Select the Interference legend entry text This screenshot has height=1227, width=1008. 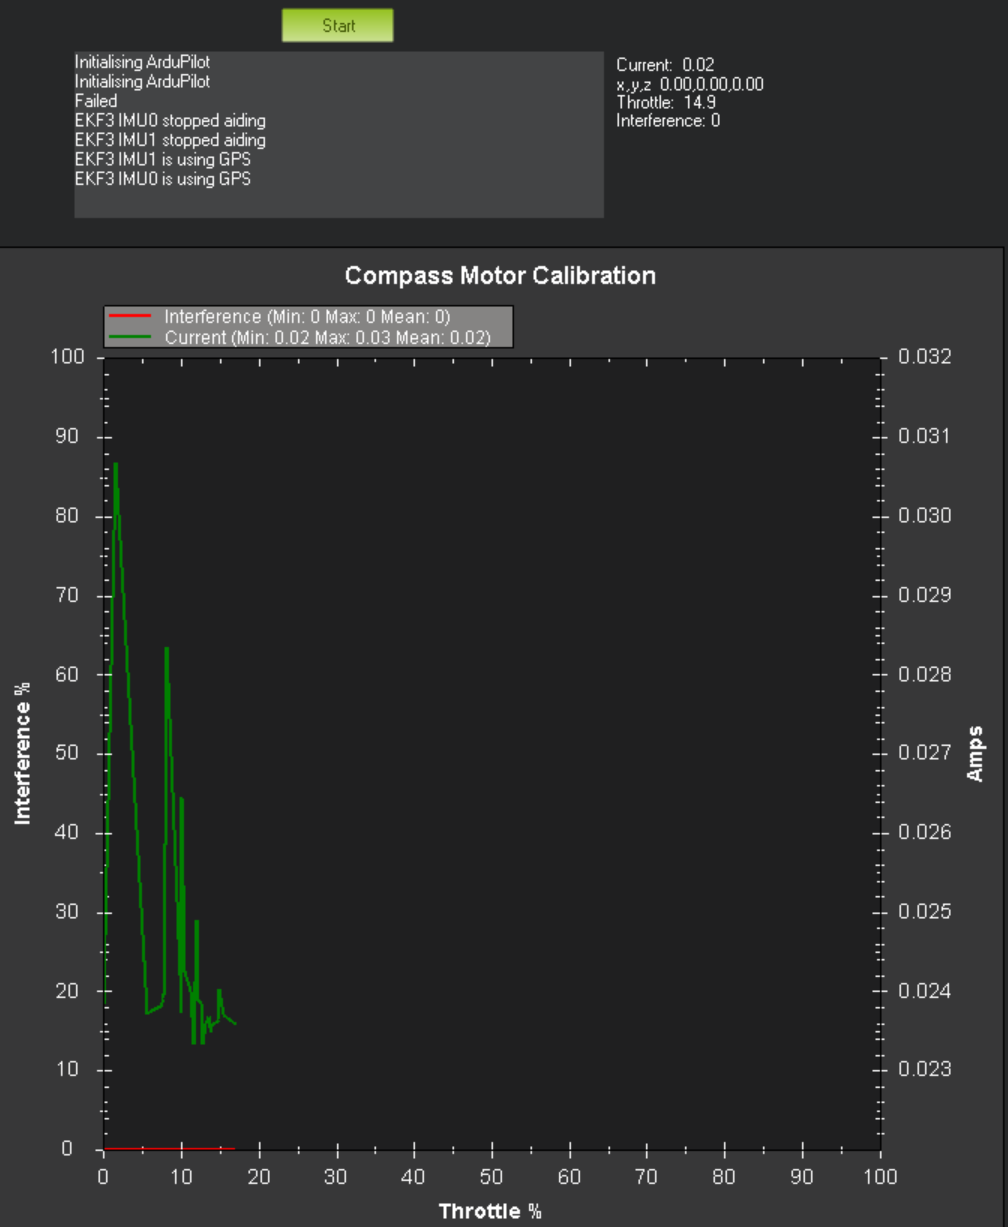(x=307, y=317)
